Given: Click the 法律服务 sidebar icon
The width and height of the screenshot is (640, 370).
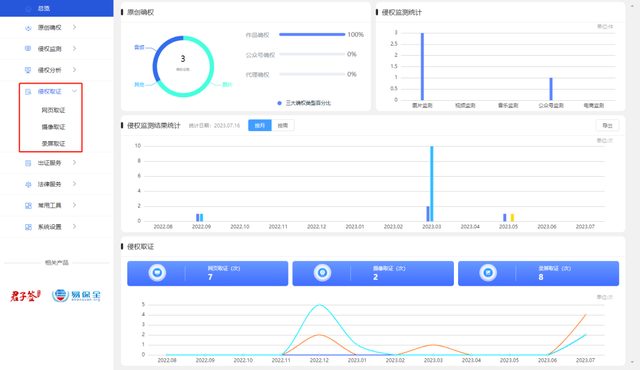Looking at the screenshot, I should [x=28, y=184].
